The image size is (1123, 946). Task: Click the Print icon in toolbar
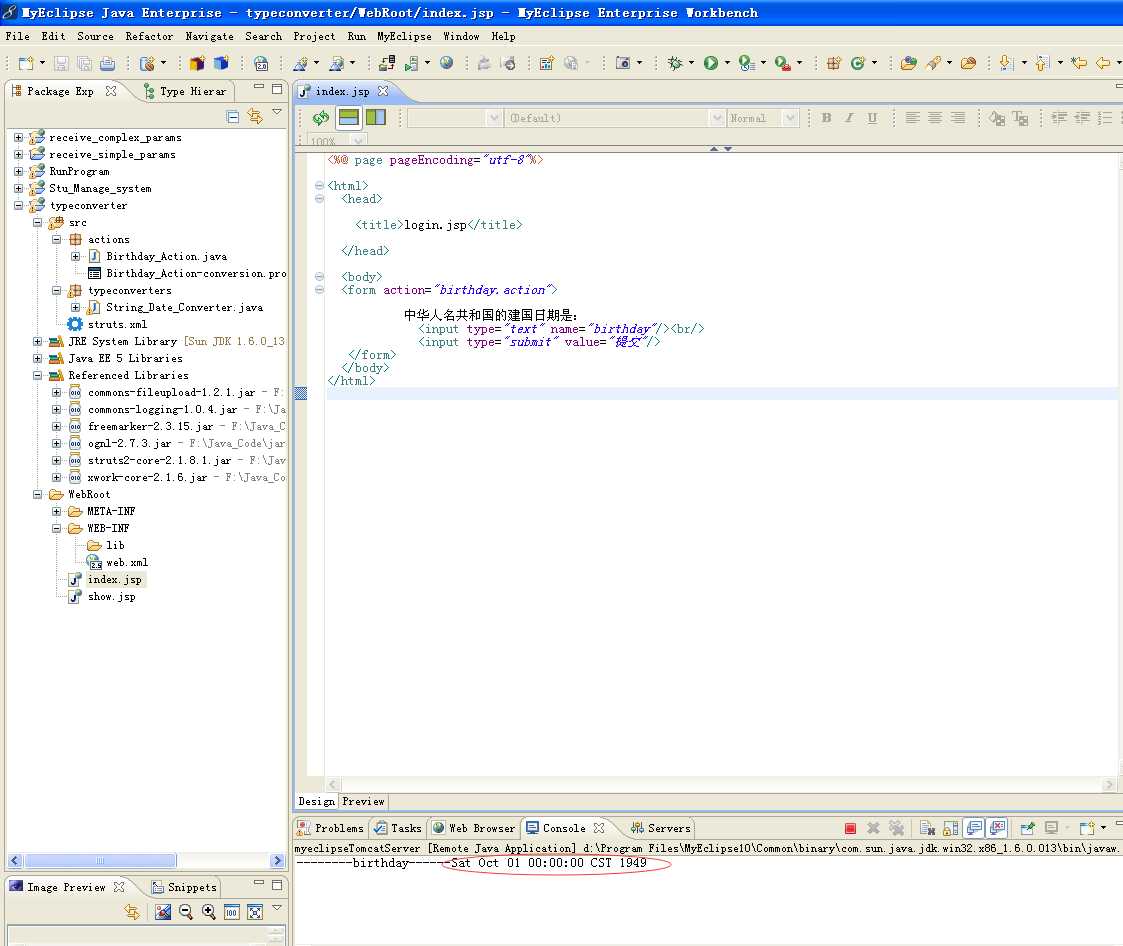point(107,64)
